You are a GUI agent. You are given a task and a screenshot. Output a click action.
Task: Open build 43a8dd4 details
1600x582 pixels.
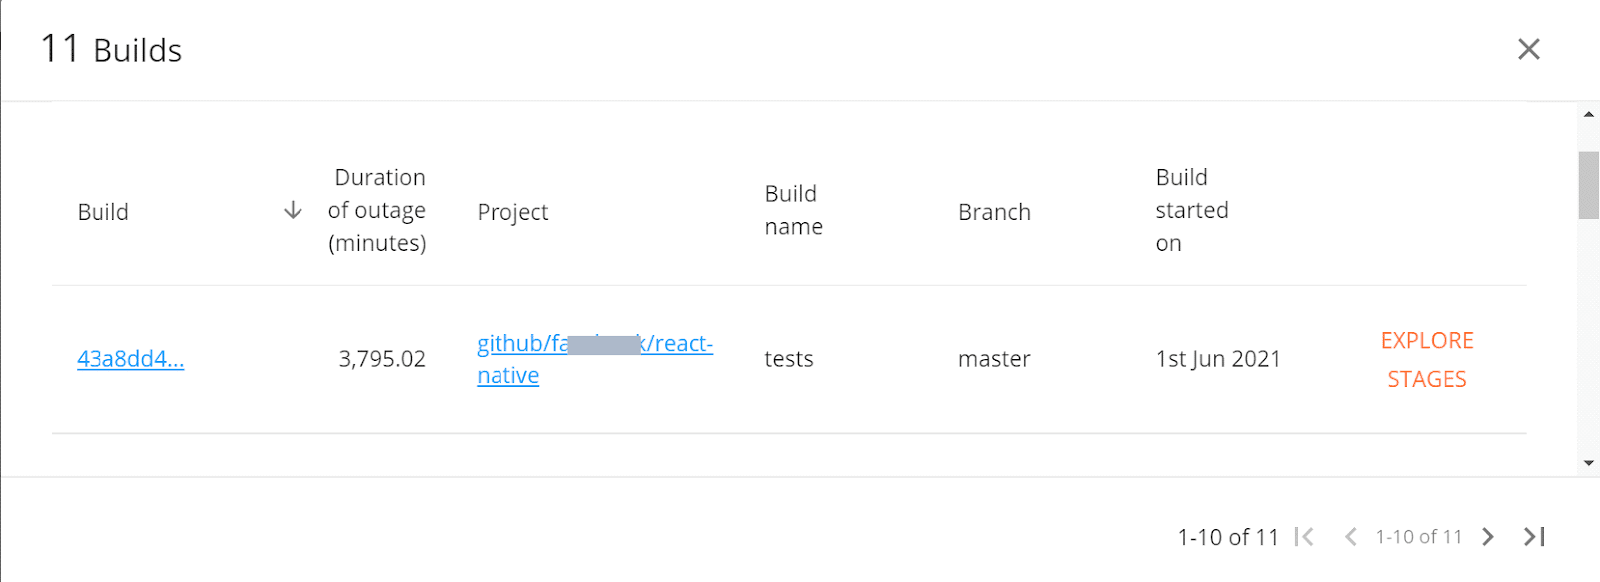[x=130, y=358]
